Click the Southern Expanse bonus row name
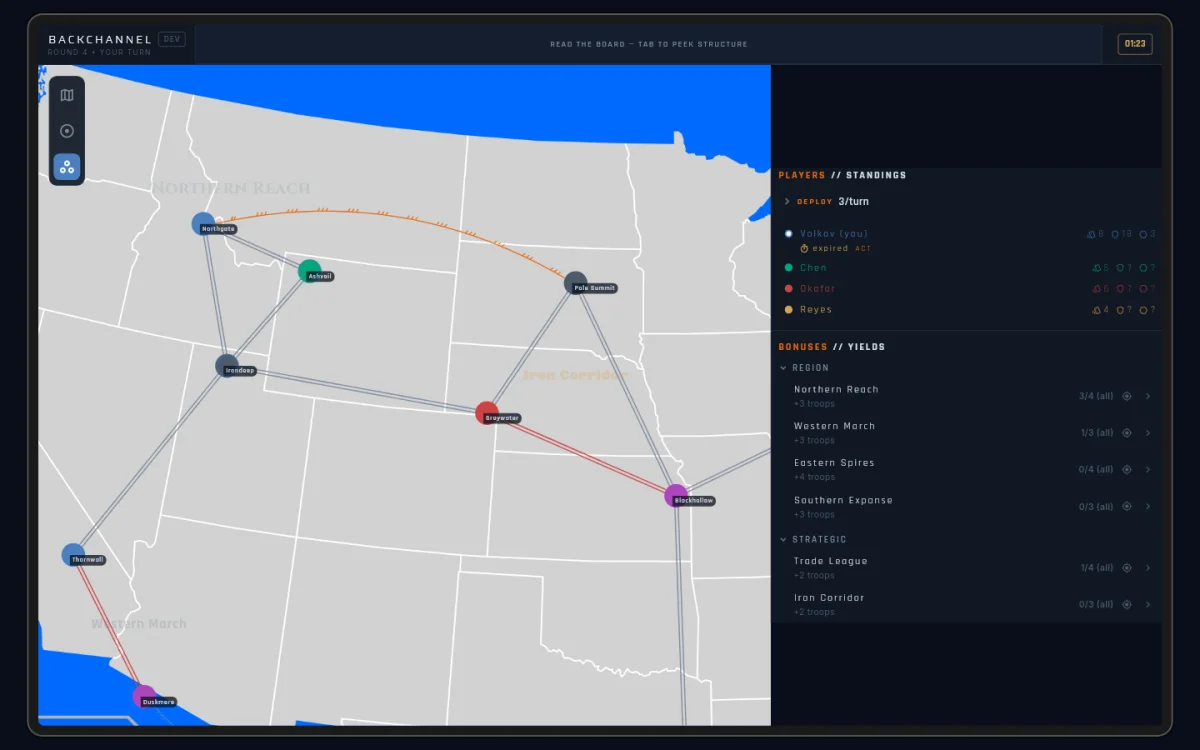Screen dimensions: 1200x750 tap(843, 500)
